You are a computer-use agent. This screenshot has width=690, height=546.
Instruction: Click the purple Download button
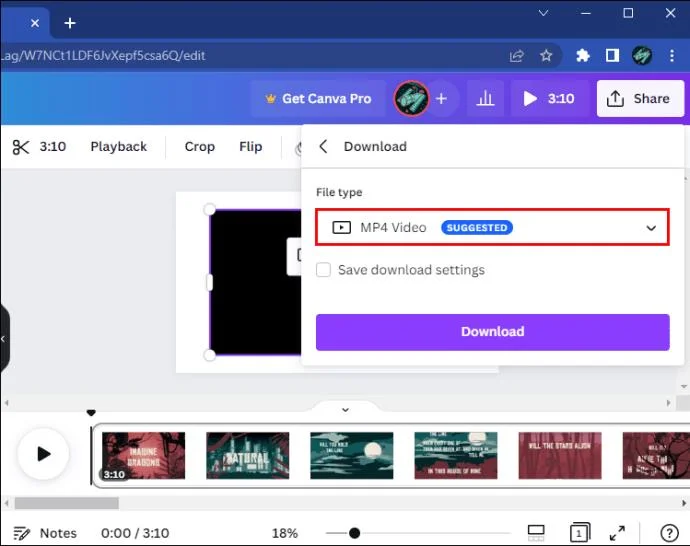pos(492,332)
